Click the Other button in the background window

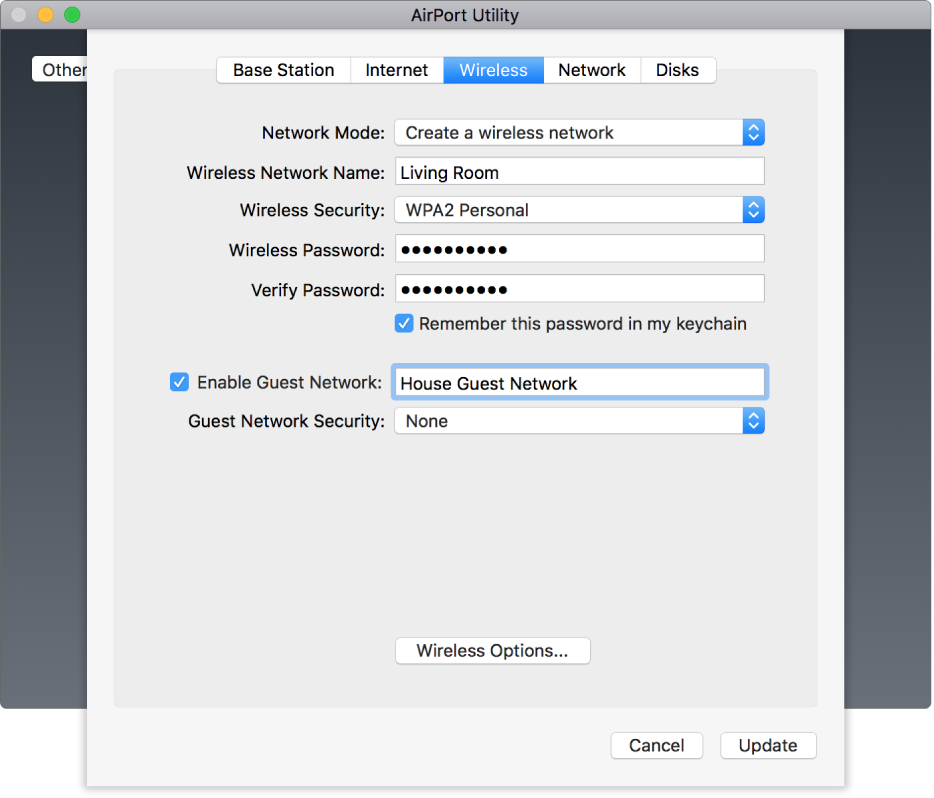click(x=62, y=70)
